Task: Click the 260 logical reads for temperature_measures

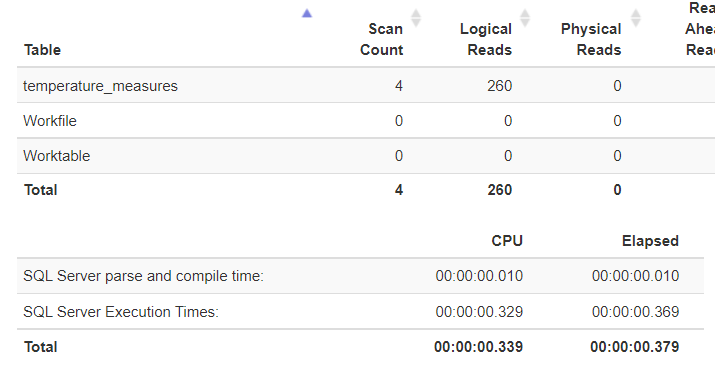Action: (499, 86)
